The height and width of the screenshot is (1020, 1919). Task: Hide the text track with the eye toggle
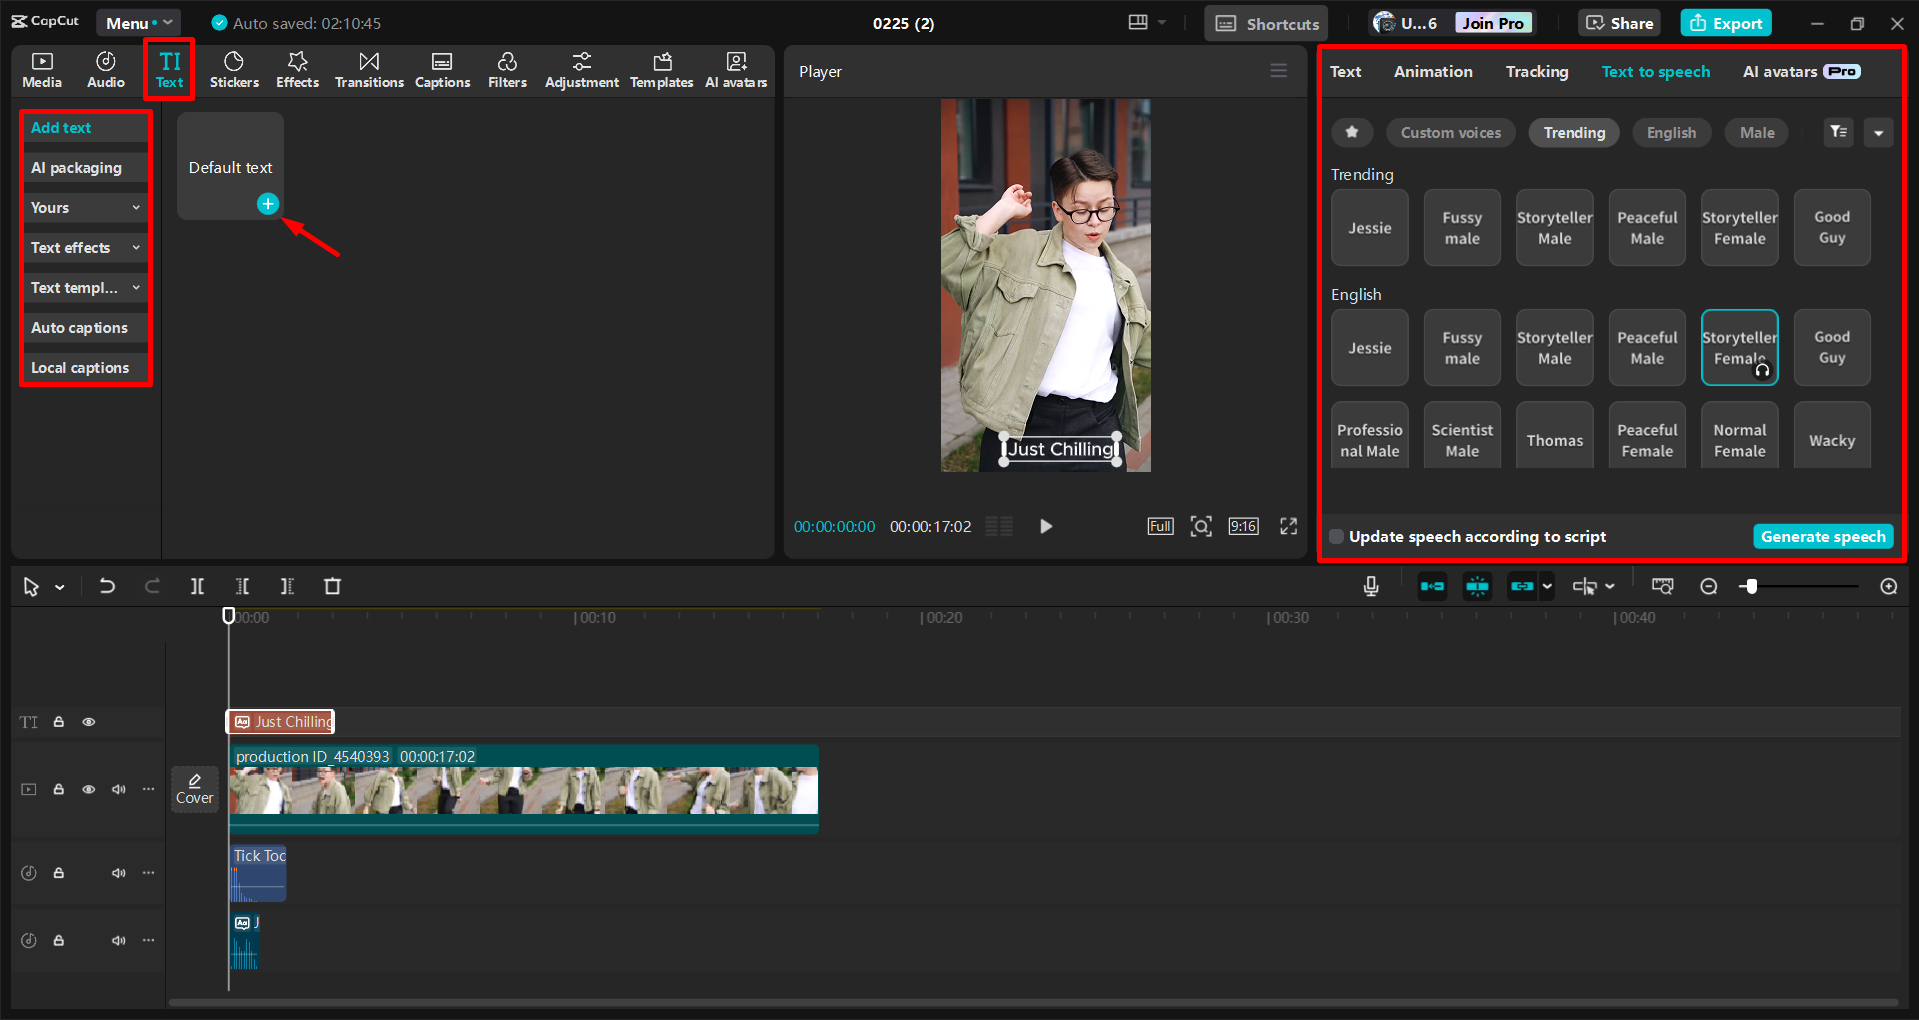click(x=88, y=721)
